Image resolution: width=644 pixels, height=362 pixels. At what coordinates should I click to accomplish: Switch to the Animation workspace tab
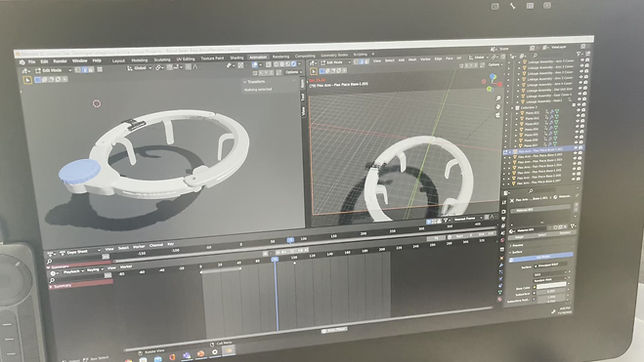[x=258, y=57]
